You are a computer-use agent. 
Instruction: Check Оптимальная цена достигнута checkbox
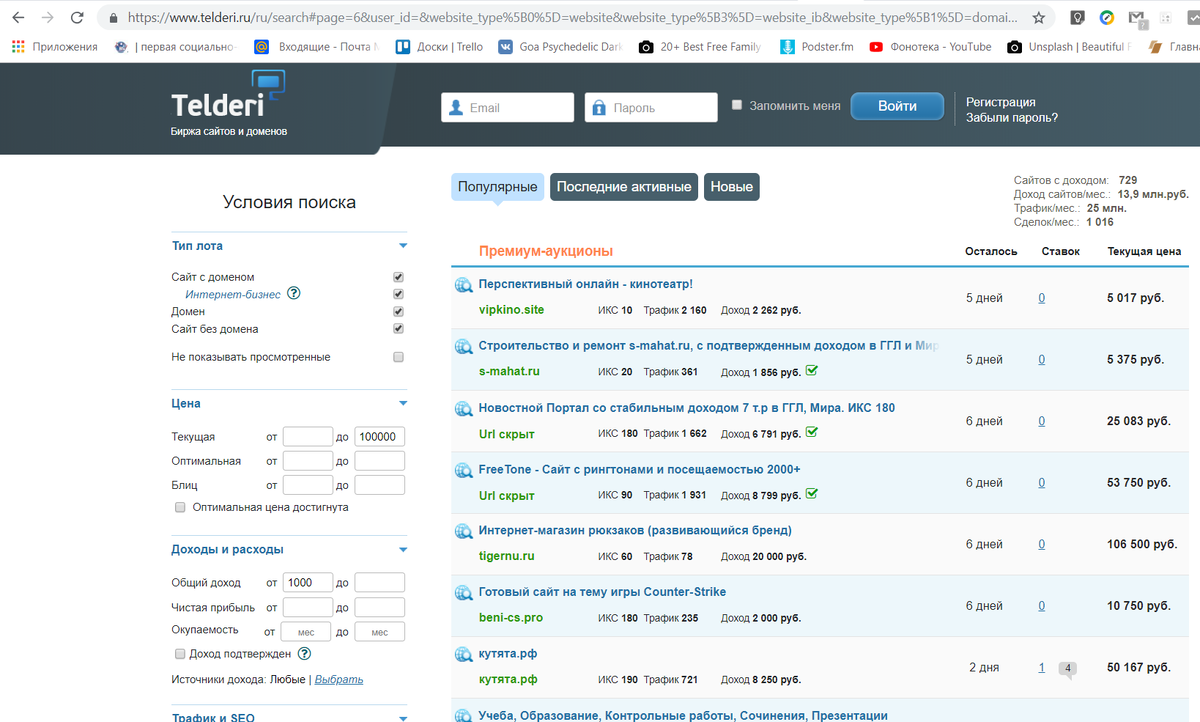pyautogui.click(x=181, y=507)
